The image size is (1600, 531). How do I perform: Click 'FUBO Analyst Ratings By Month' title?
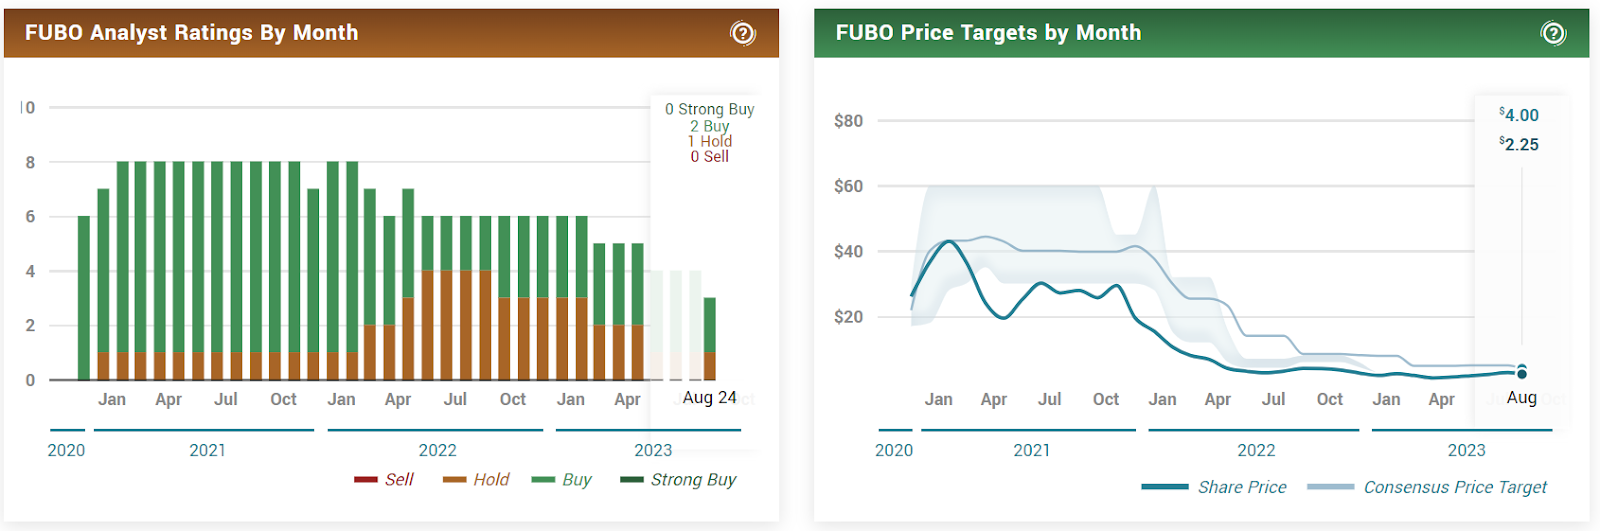(191, 33)
